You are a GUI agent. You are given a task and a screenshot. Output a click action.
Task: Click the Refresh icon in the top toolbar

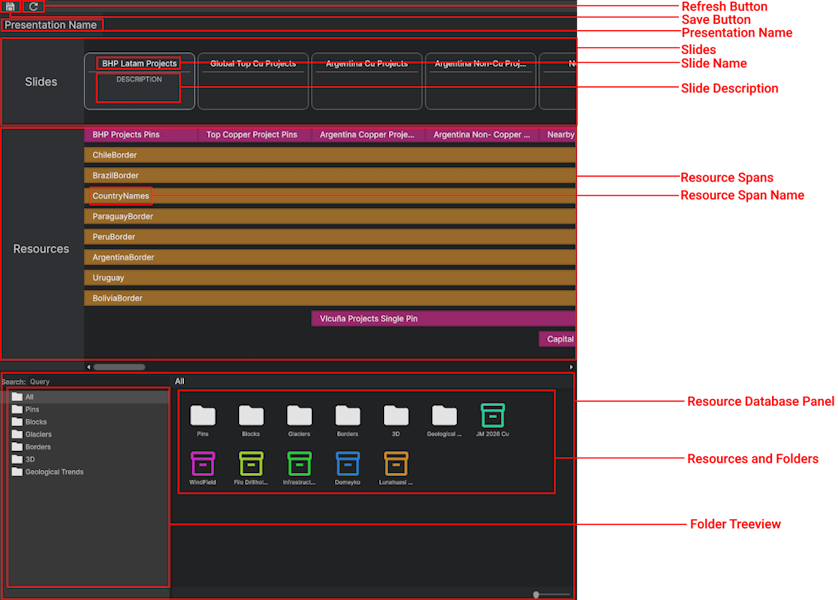pyautogui.click(x=33, y=6)
